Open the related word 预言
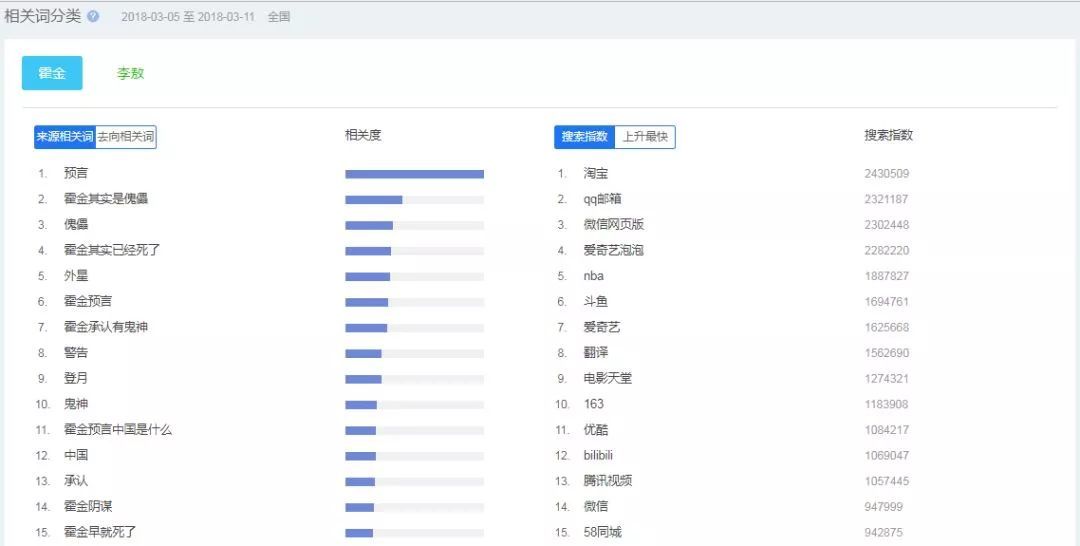The width and height of the screenshot is (1080, 546). [76, 174]
